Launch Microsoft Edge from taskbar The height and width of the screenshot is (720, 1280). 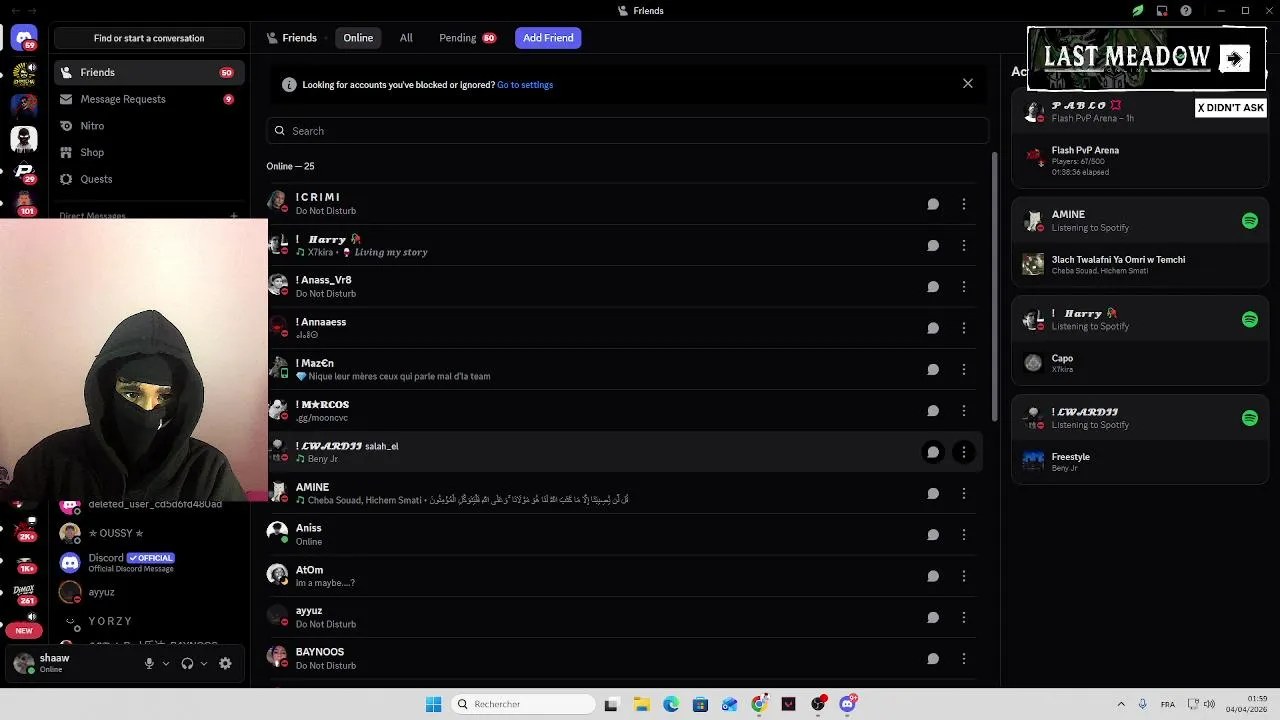(671, 704)
